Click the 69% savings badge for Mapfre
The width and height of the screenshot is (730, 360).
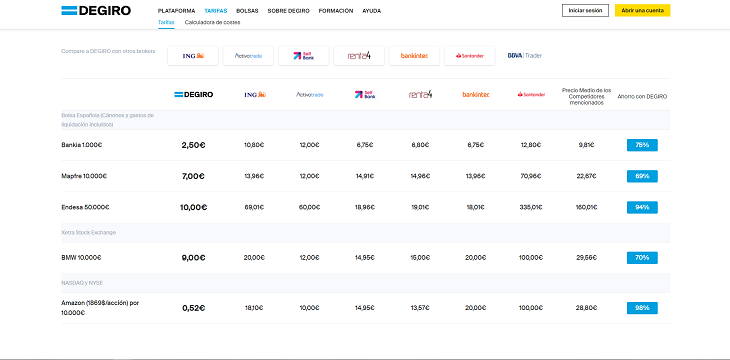click(x=642, y=176)
